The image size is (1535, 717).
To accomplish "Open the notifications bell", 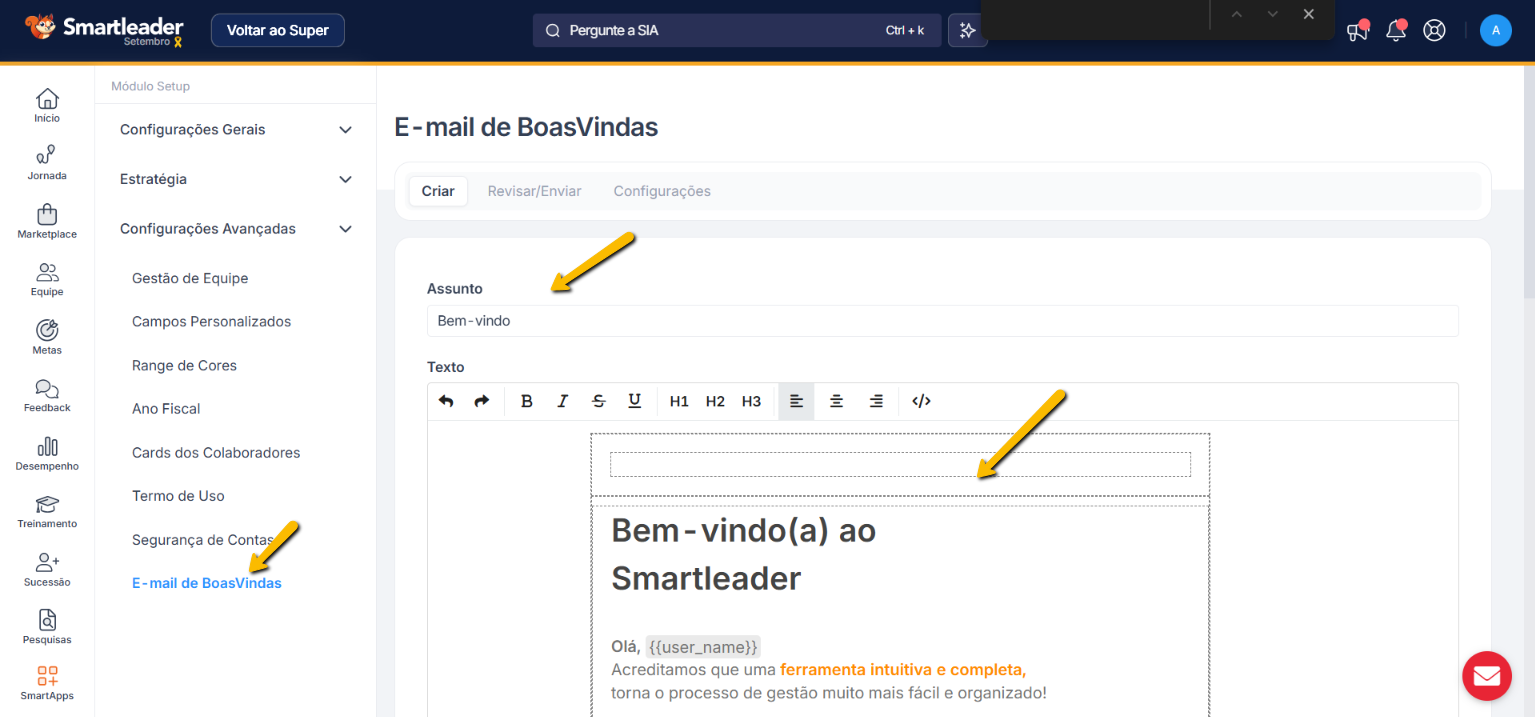I will tap(1395, 31).
